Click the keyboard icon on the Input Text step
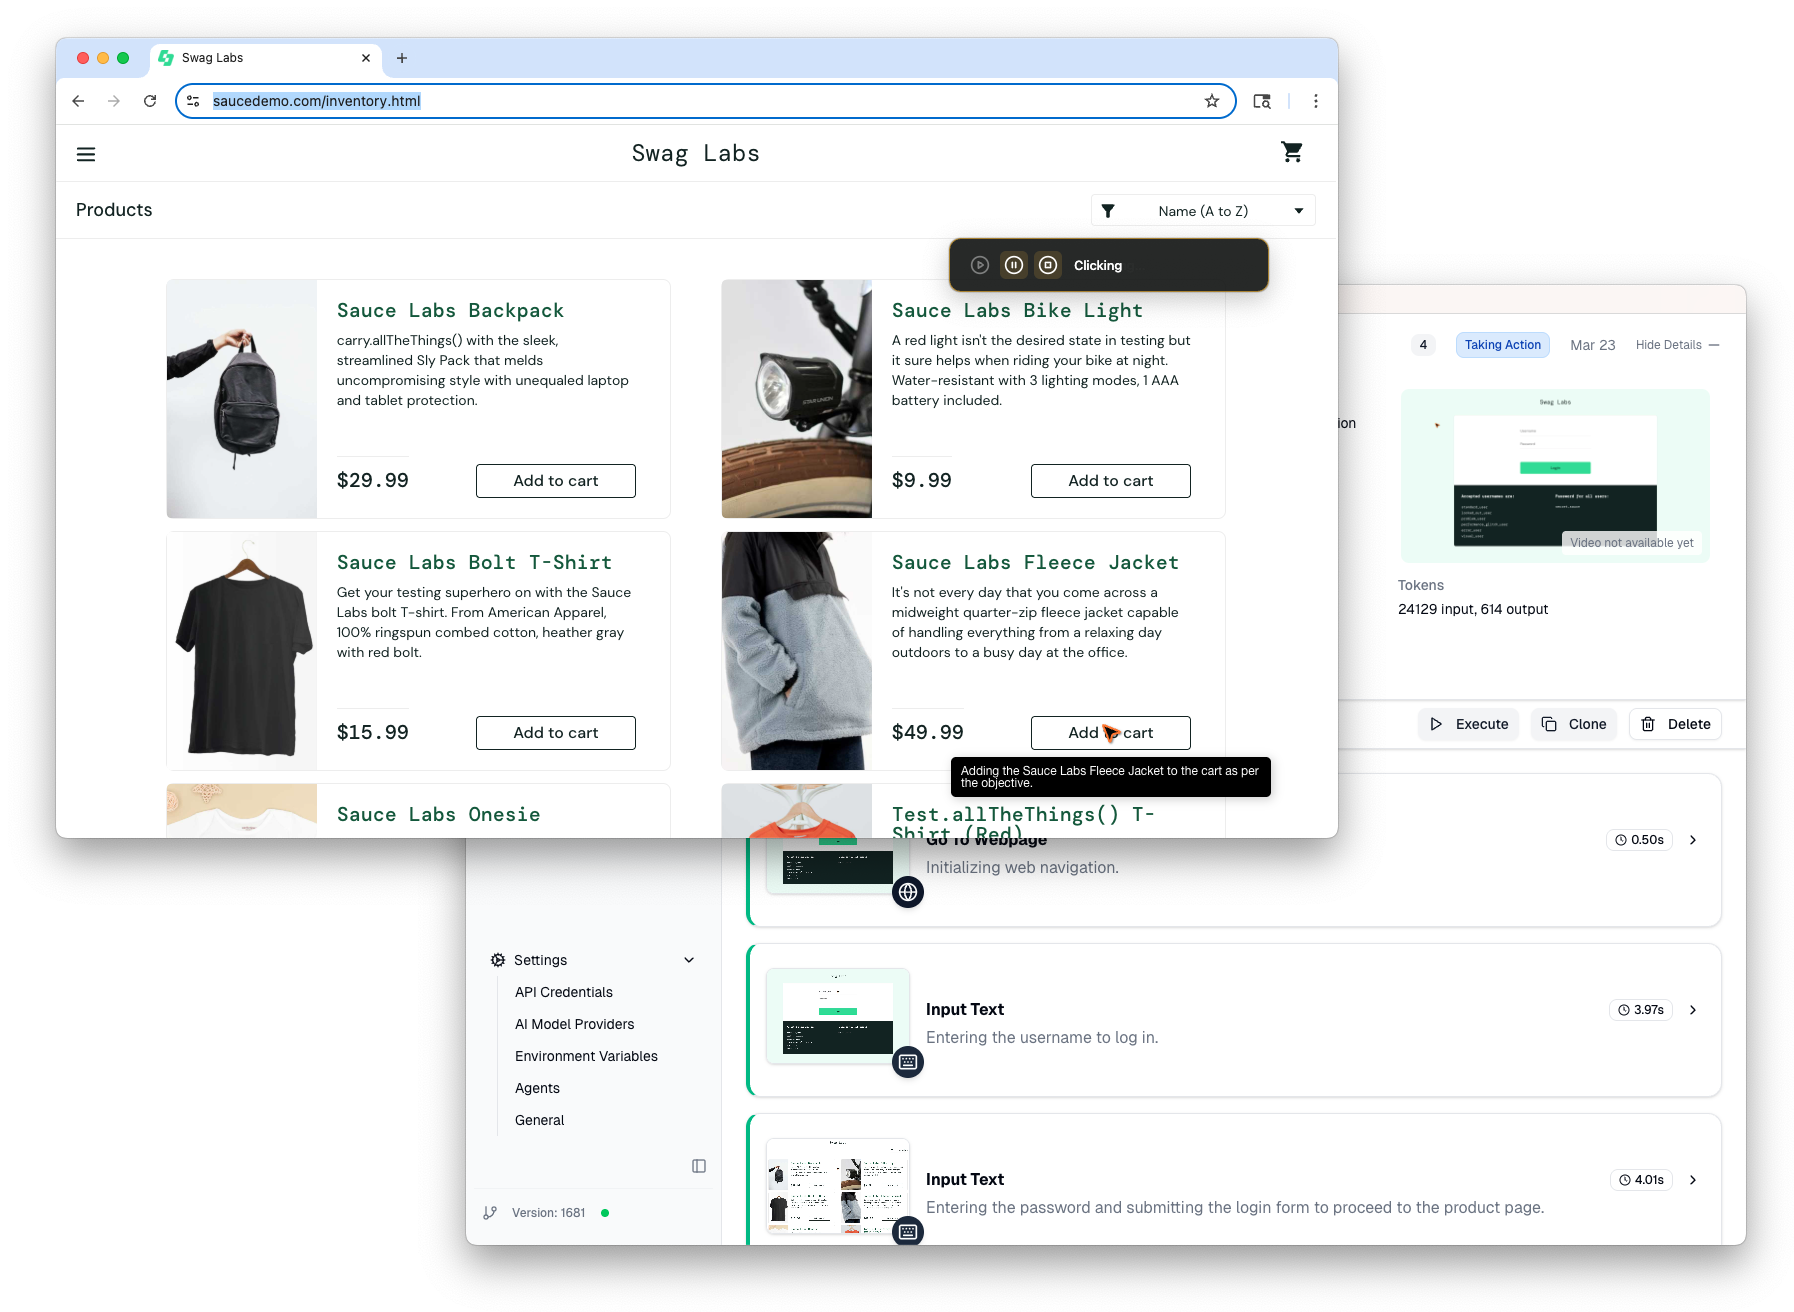Viewport: 1794px width, 1312px height. click(907, 1063)
